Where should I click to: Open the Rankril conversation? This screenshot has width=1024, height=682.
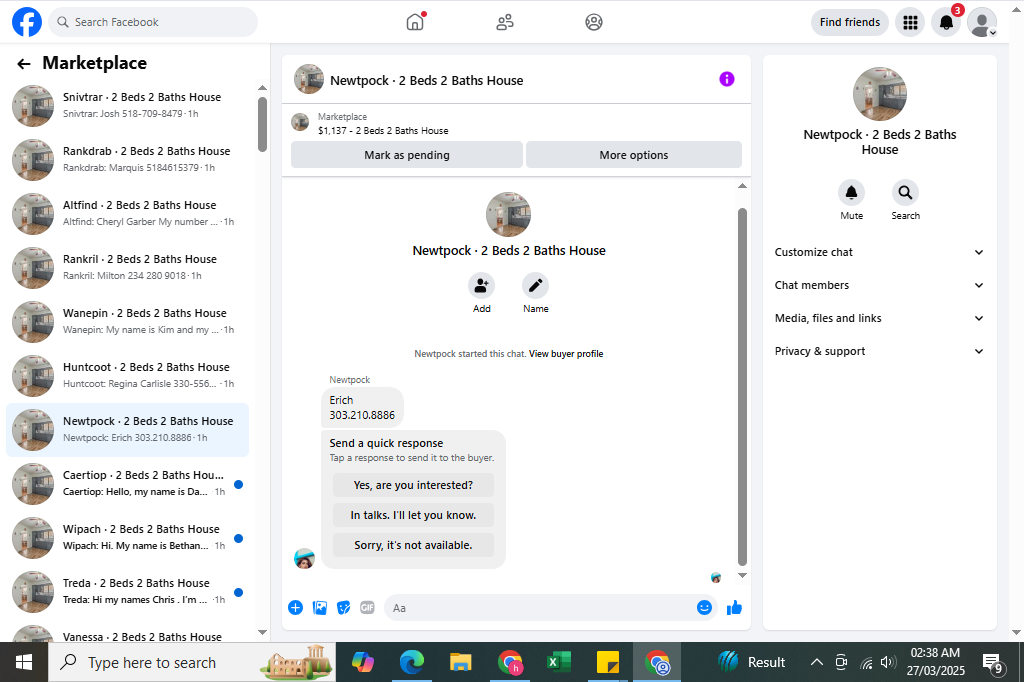[127, 268]
